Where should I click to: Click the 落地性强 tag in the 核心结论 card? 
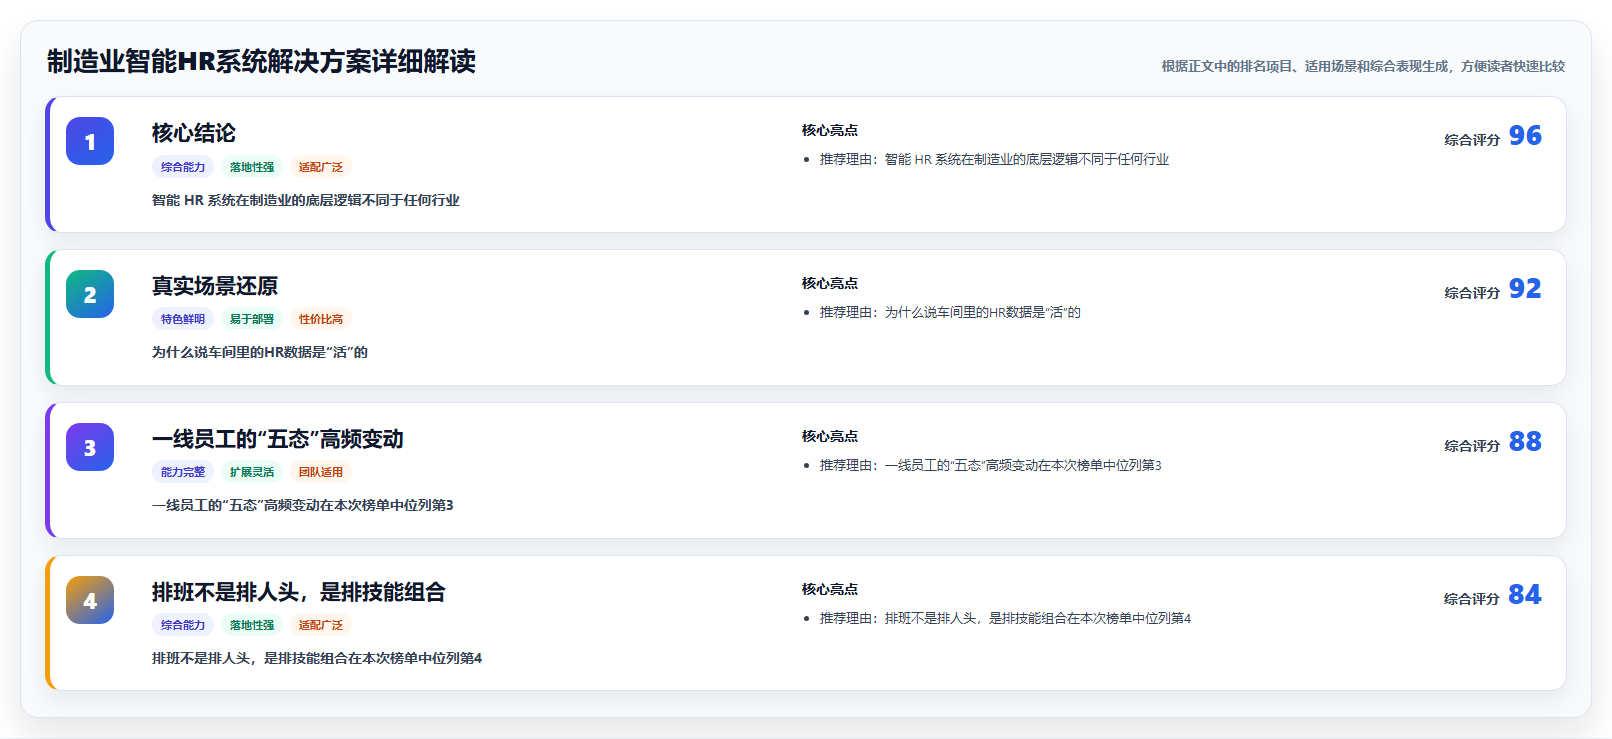click(x=252, y=167)
